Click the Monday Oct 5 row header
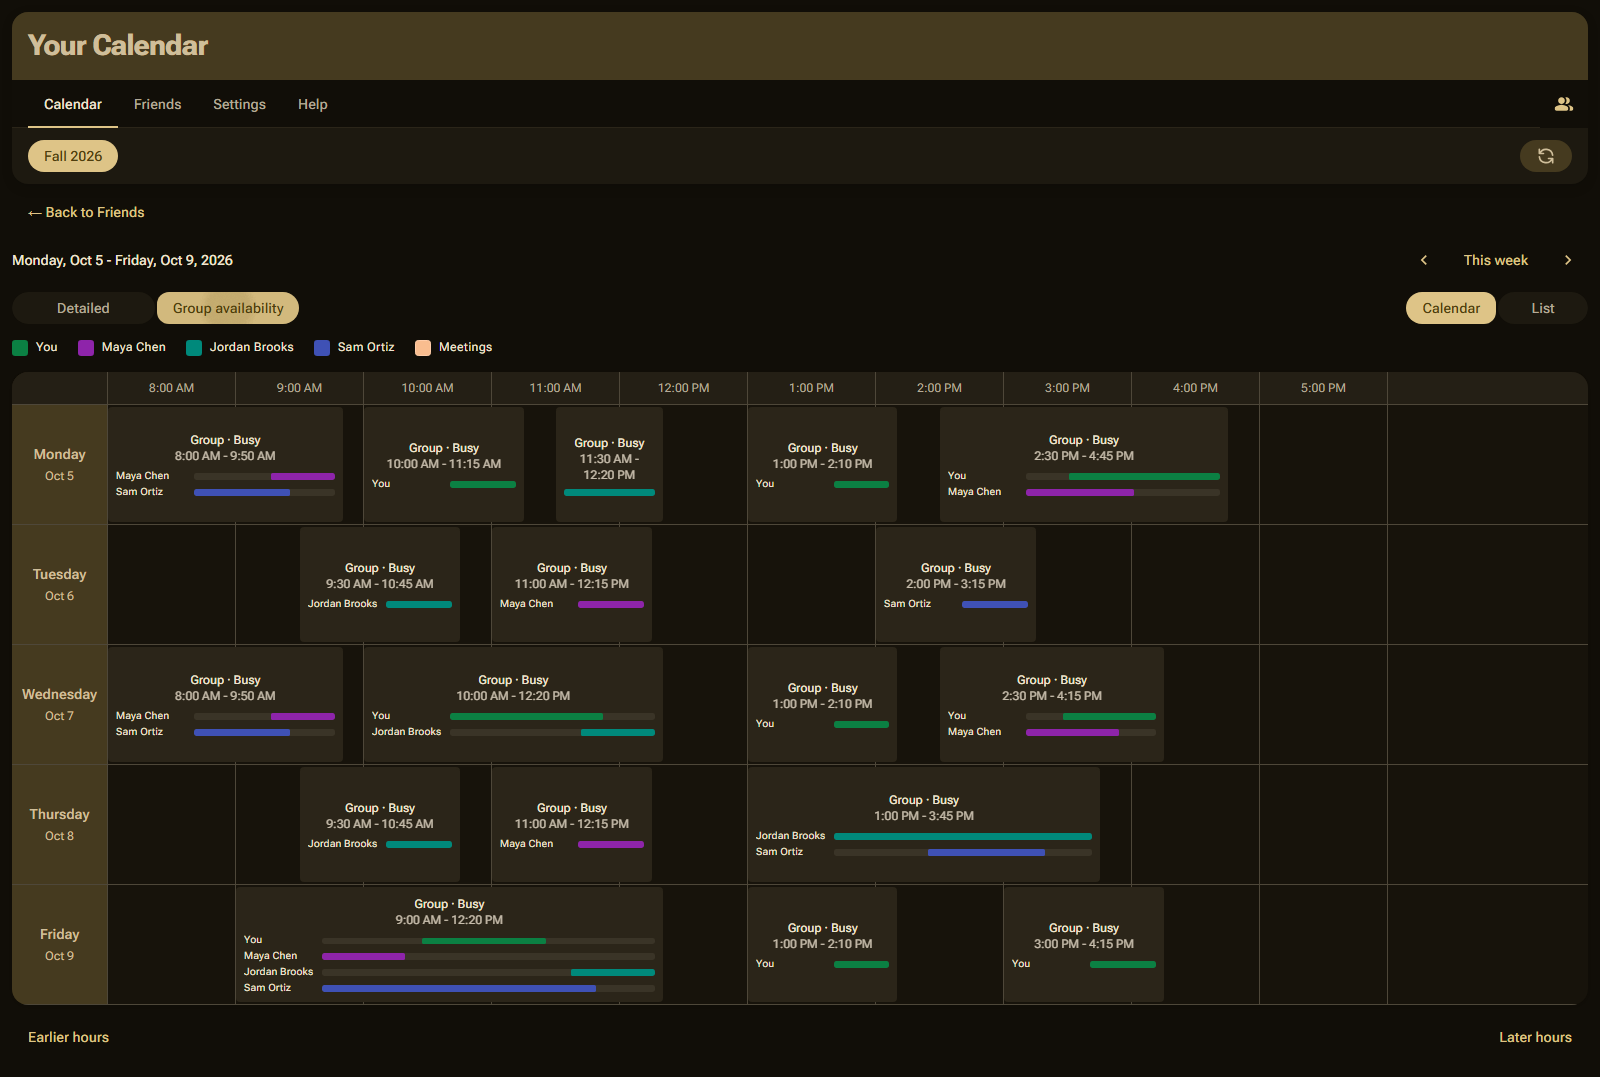Image resolution: width=1600 pixels, height=1077 pixels. 60,464
